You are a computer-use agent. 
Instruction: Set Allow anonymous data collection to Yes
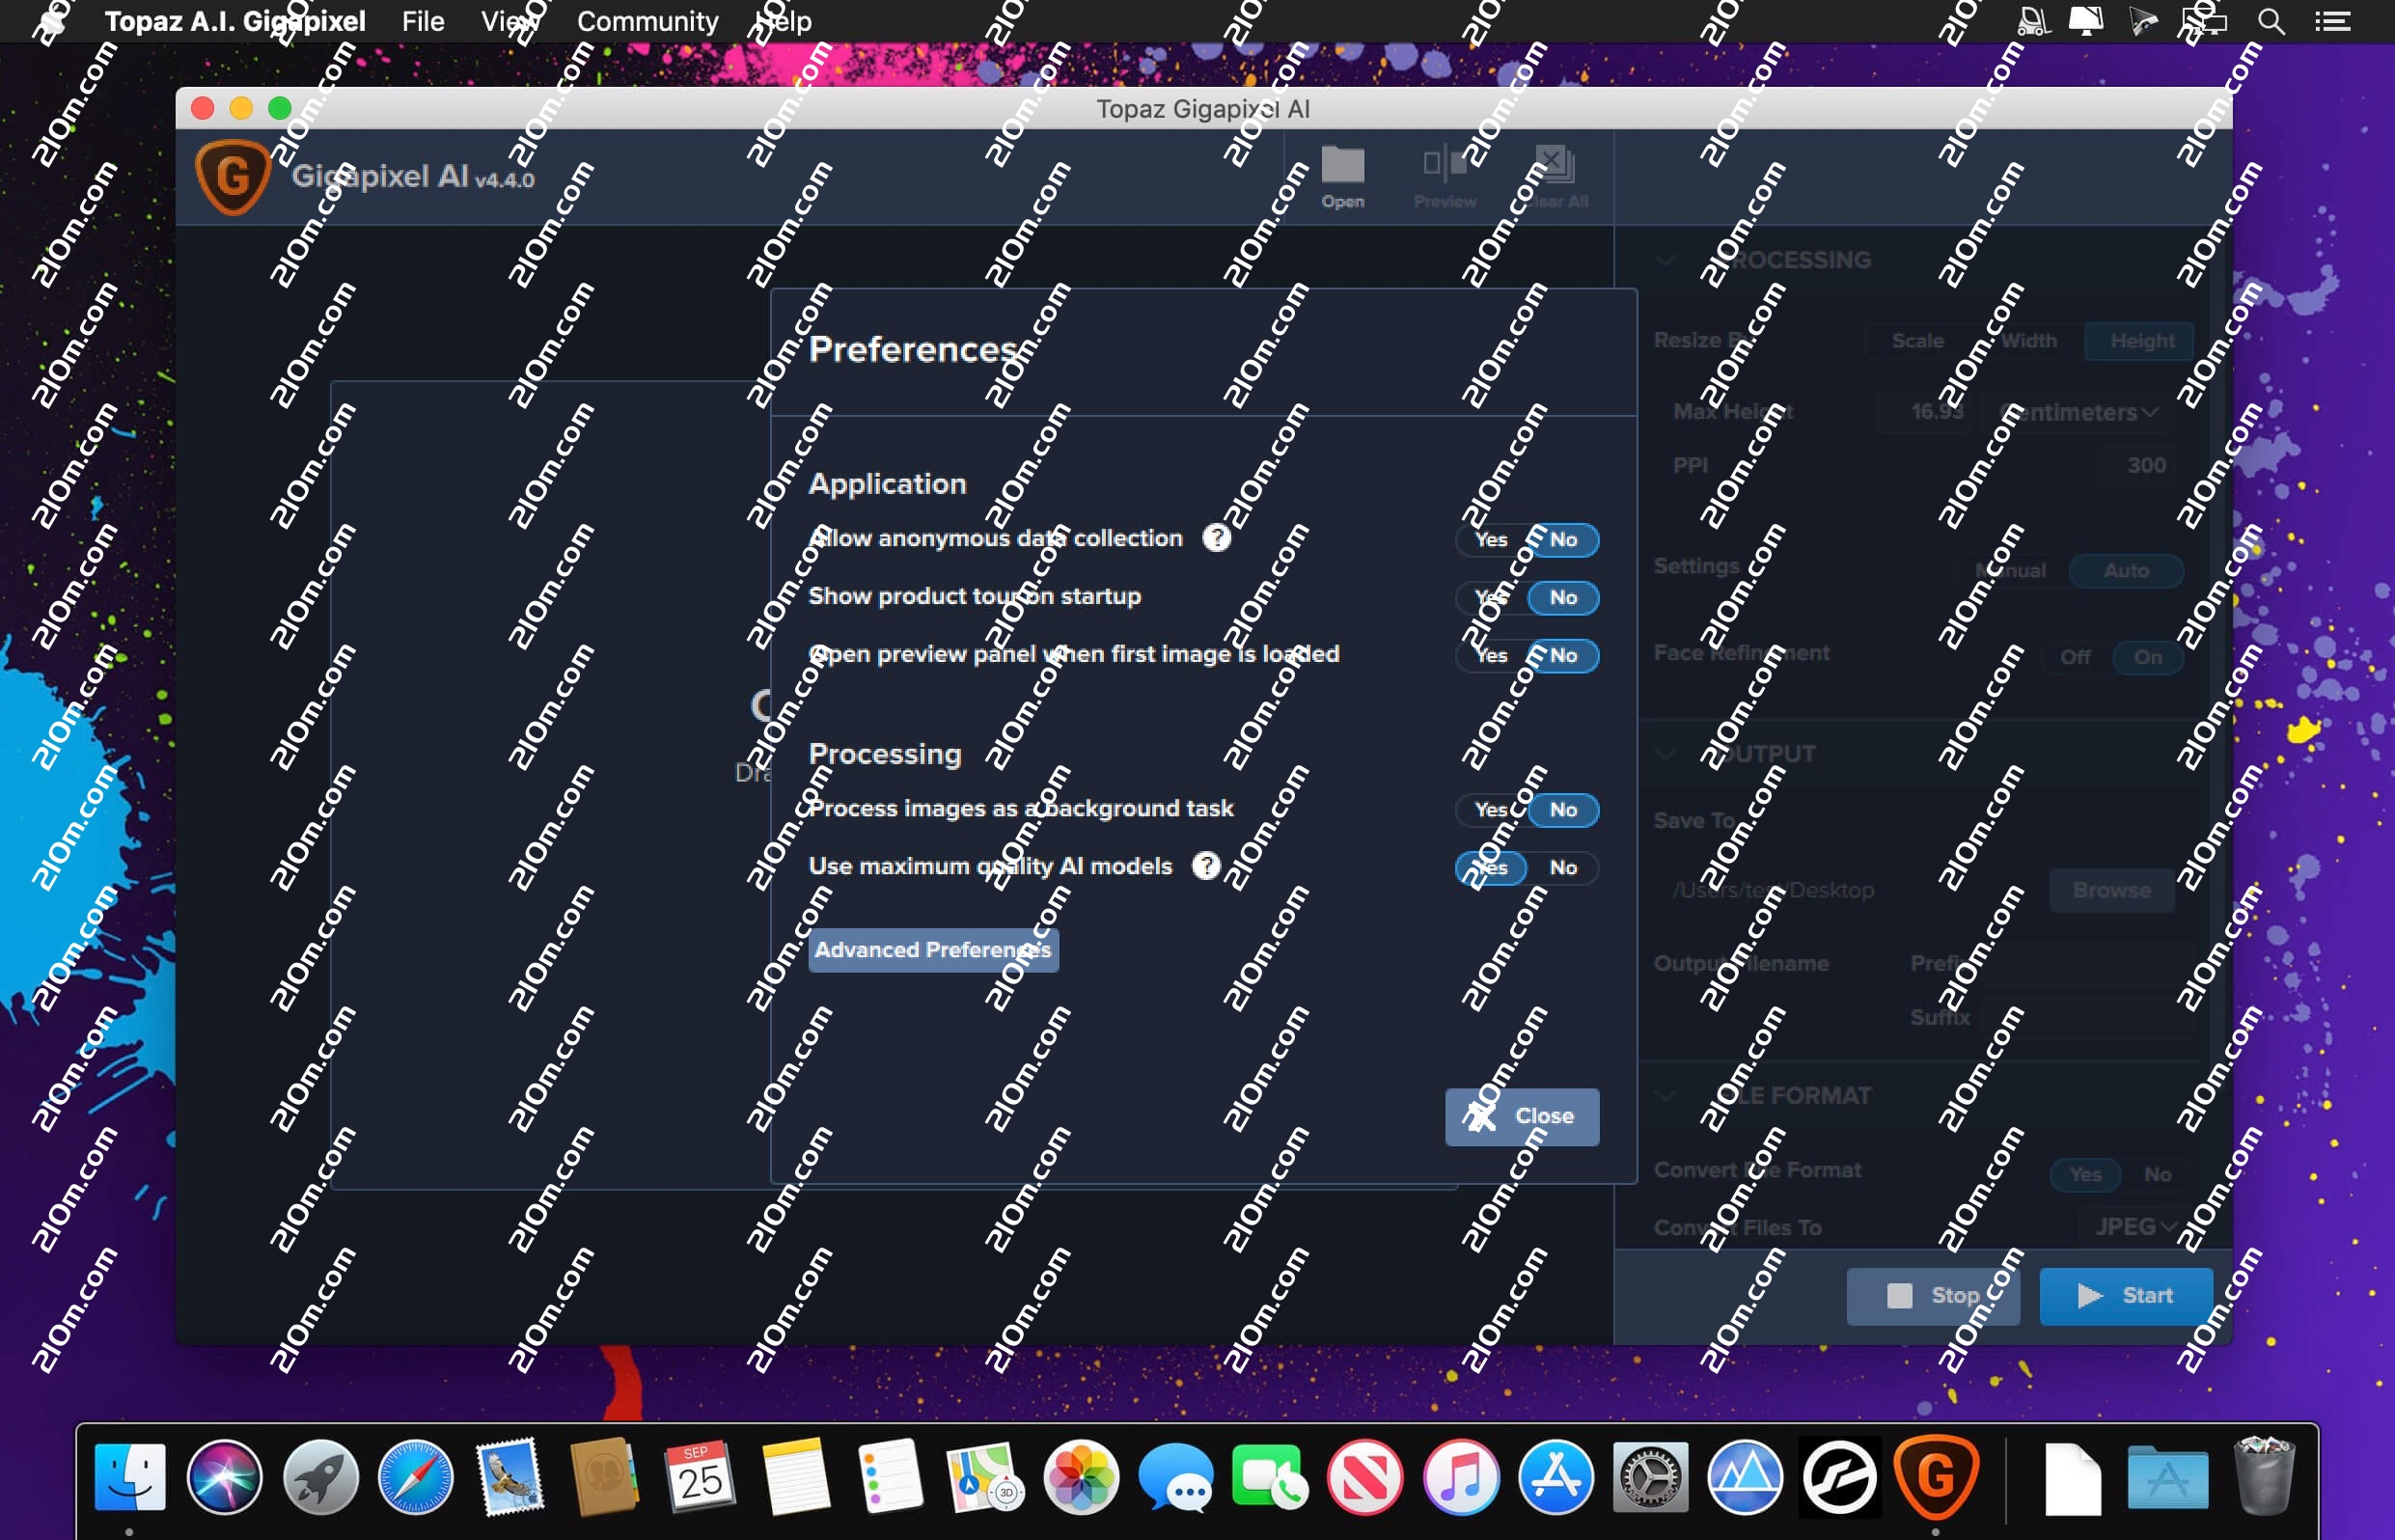tap(1491, 540)
